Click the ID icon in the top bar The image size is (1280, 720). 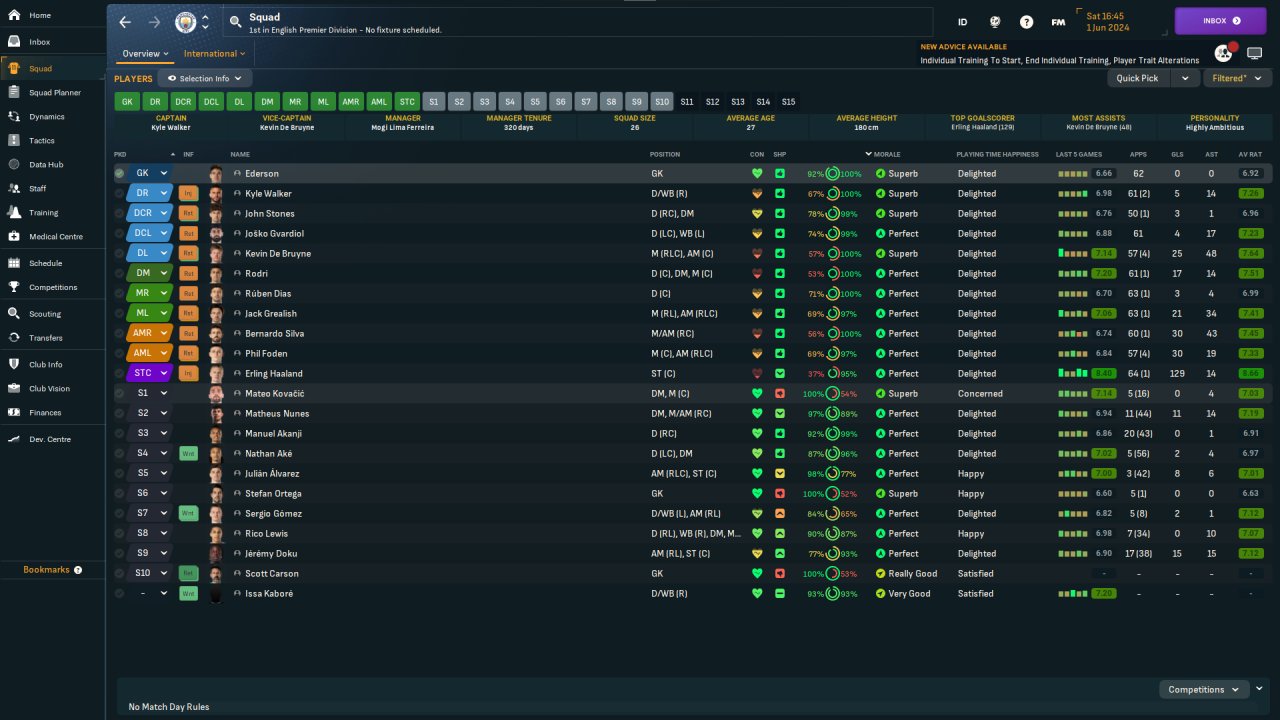click(x=962, y=22)
